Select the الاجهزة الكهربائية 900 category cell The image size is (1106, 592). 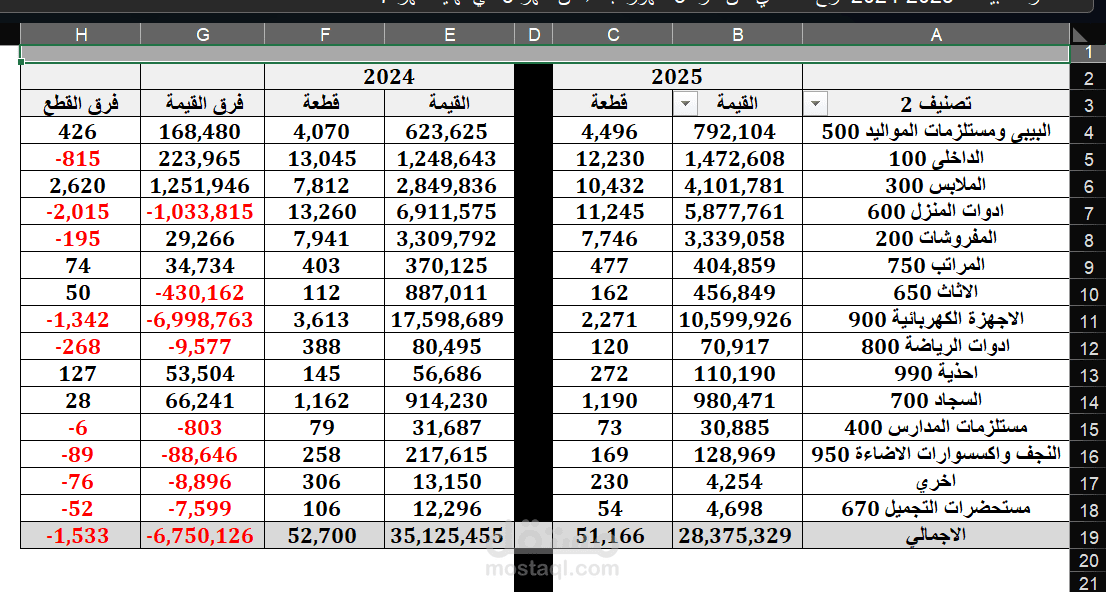[936, 320]
